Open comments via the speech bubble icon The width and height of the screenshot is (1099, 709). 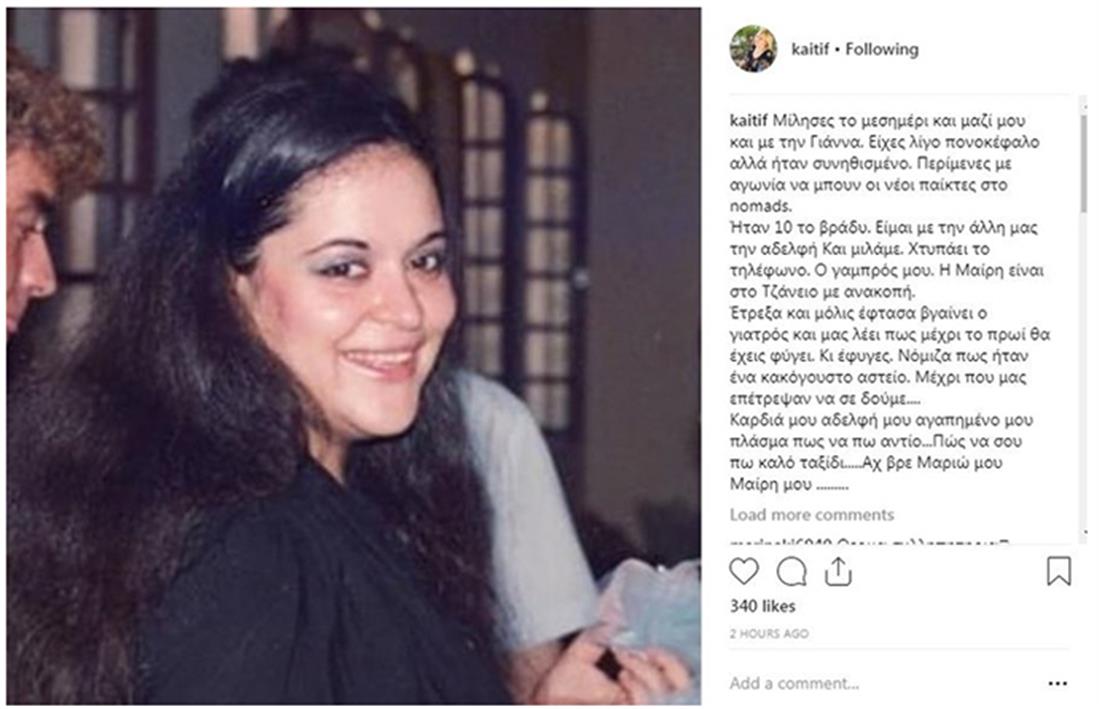click(791, 572)
